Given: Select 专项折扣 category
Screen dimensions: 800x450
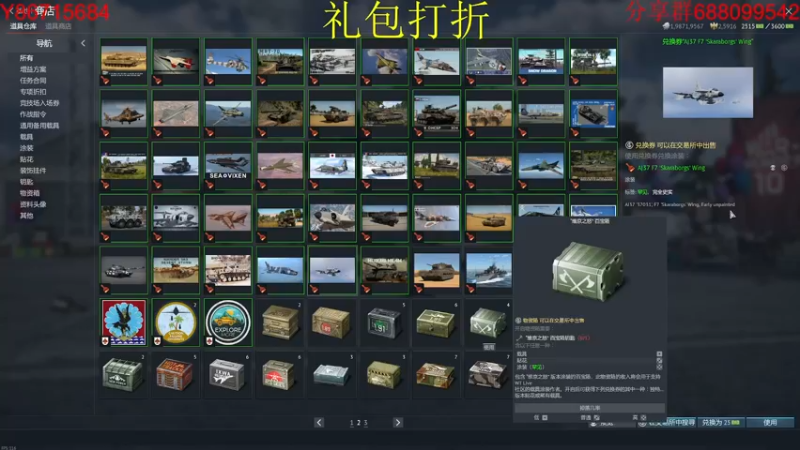Looking at the screenshot, I should click(33, 92).
